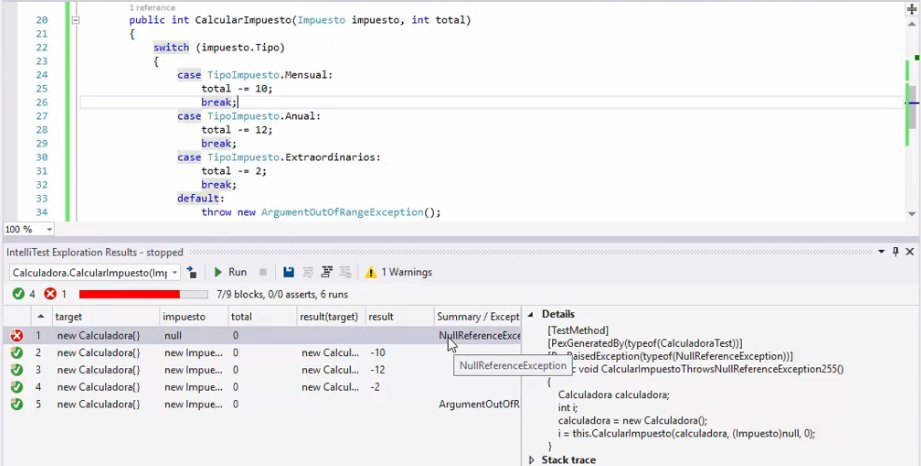Collapse the CalcularImpuesto method outlining box
Viewport: 921px width, 466px height.
click(75, 20)
